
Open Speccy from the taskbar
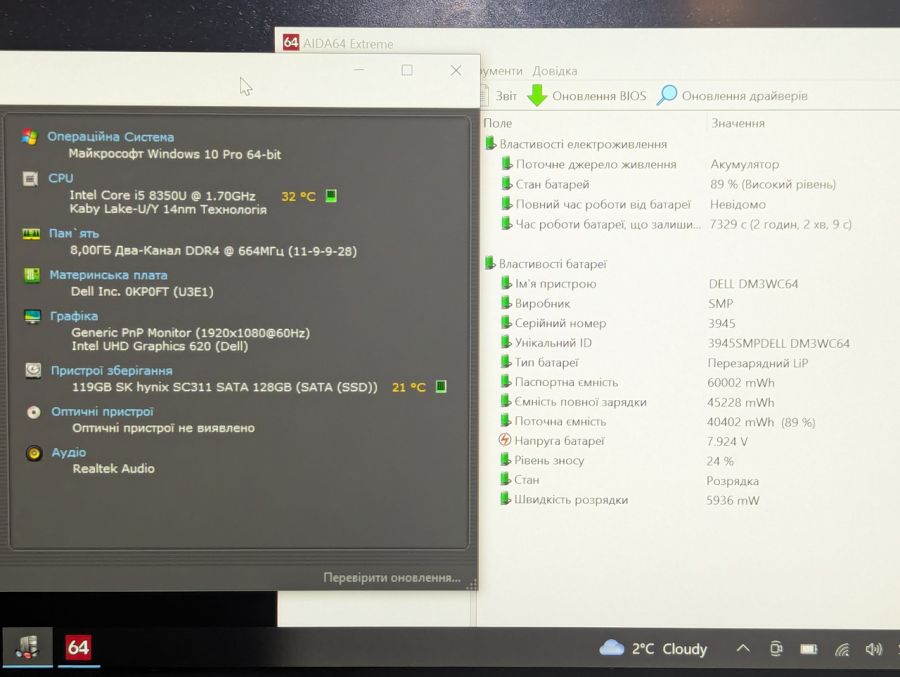pyautogui.click(x=27, y=647)
